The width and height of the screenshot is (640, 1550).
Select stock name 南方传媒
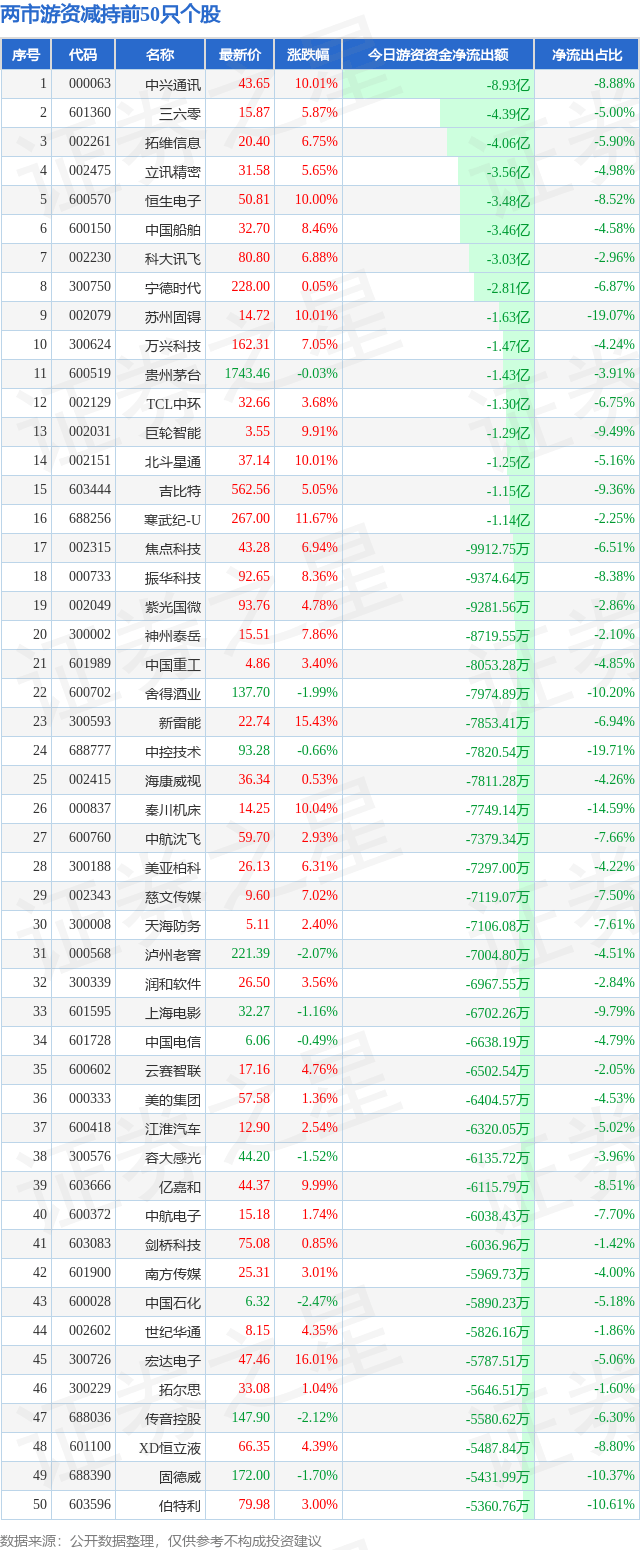pyautogui.click(x=173, y=1273)
